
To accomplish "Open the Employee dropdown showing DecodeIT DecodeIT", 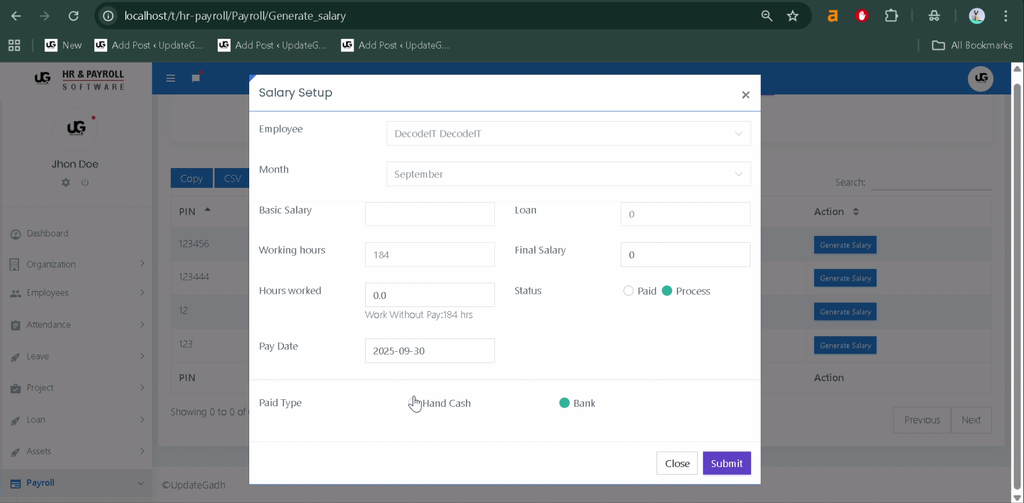I will point(568,133).
